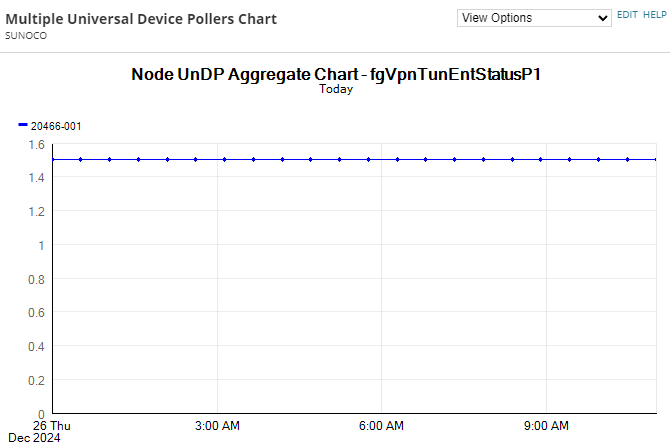Click the last data point at chart end

click(655, 159)
